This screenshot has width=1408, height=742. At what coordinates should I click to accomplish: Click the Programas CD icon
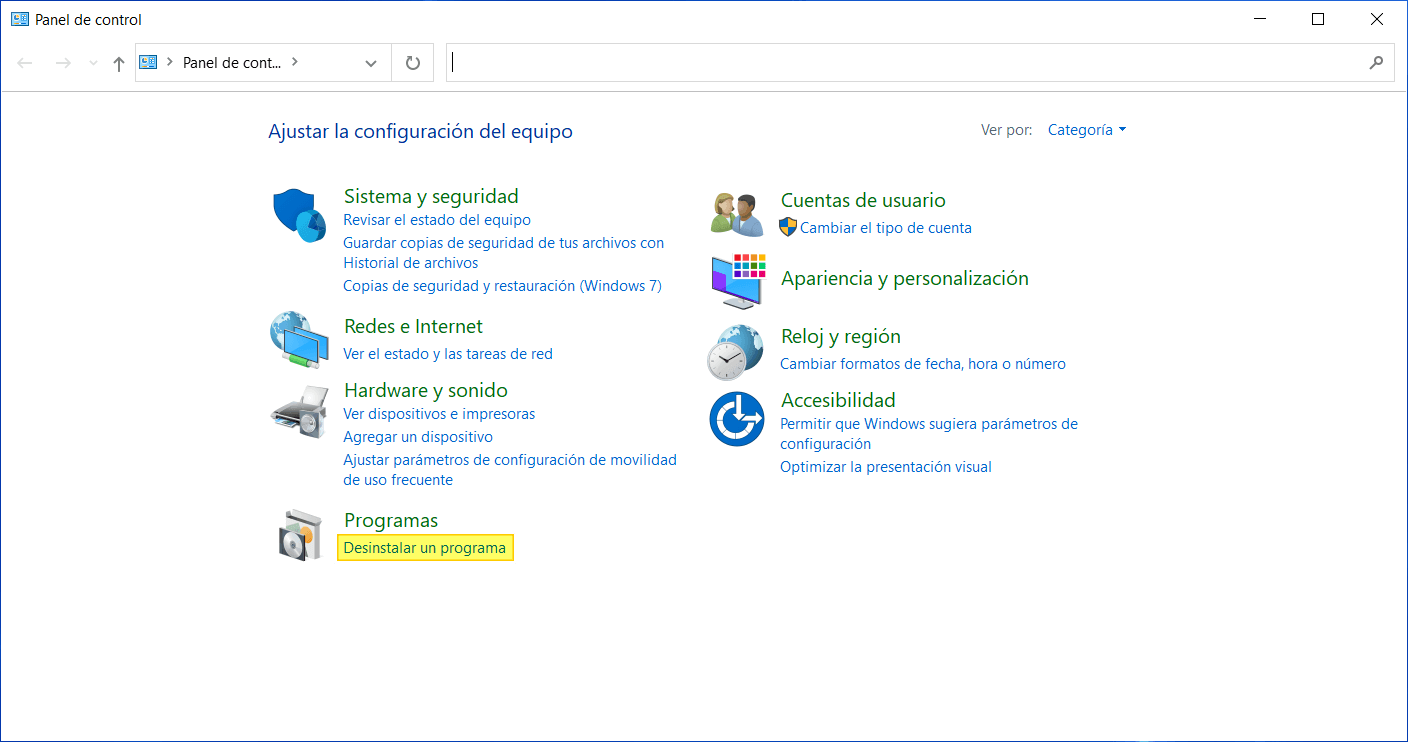click(x=299, y=533)
